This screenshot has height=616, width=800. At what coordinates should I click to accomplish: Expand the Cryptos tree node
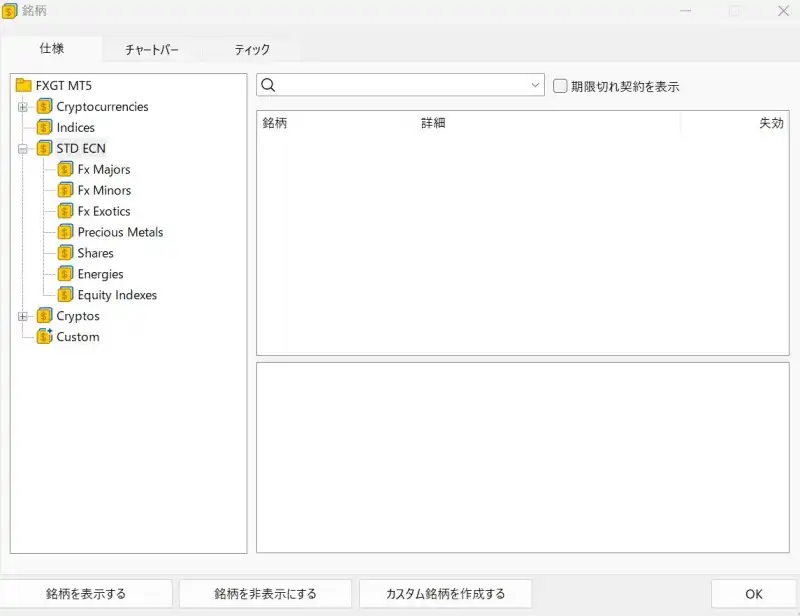tap(22, 316)
